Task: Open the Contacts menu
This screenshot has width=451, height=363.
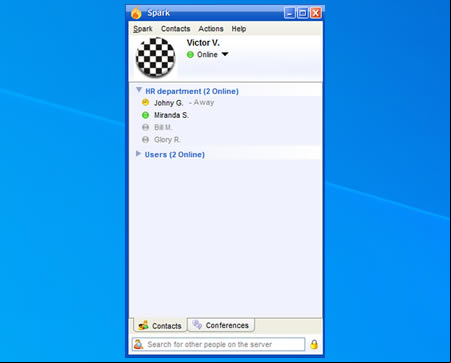Action: click(175, 29)
